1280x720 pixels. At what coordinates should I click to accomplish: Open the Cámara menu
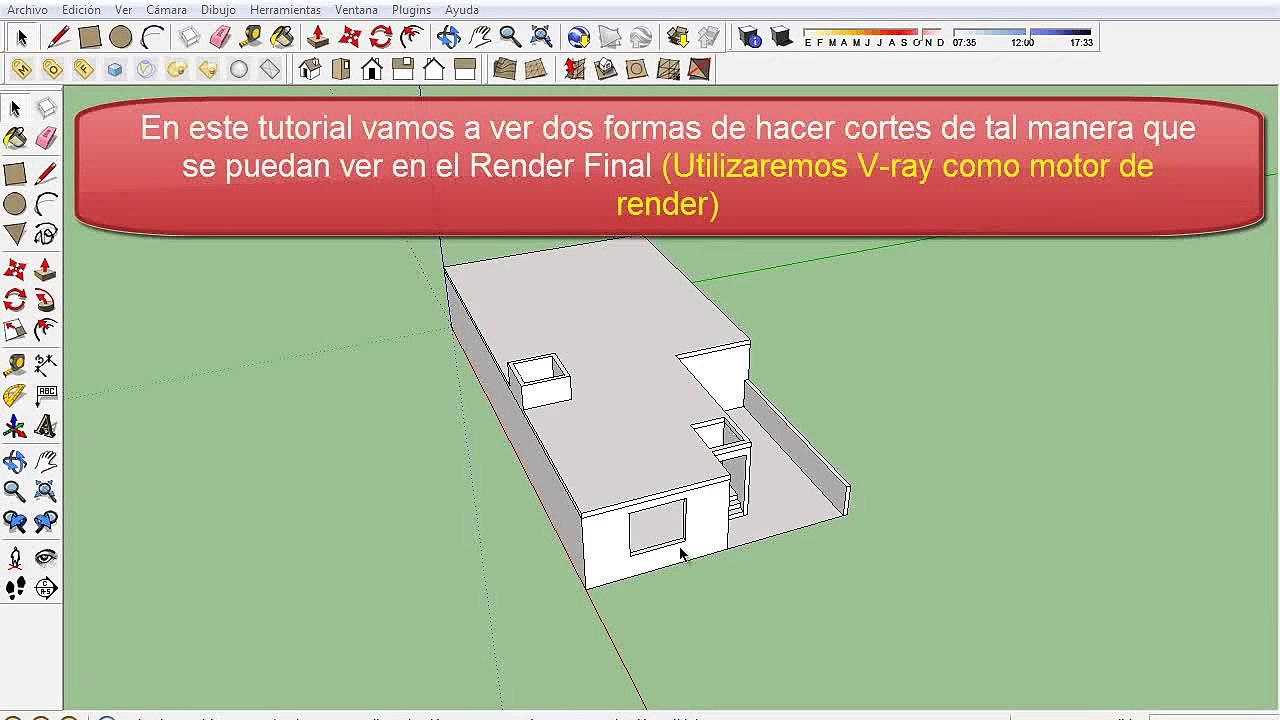166,10
